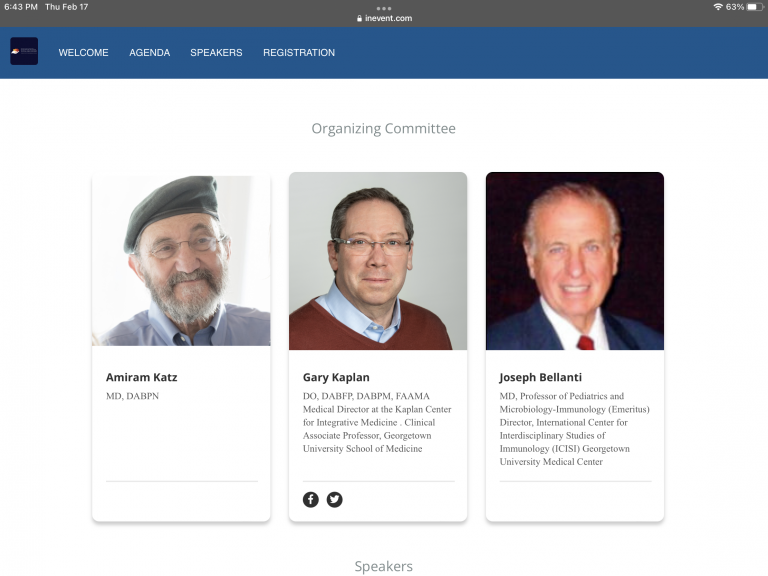768x576 pixels.
Task: Select Gary Kaplan's profile photo
Action: pyautogui.click(x=378, y=261)
